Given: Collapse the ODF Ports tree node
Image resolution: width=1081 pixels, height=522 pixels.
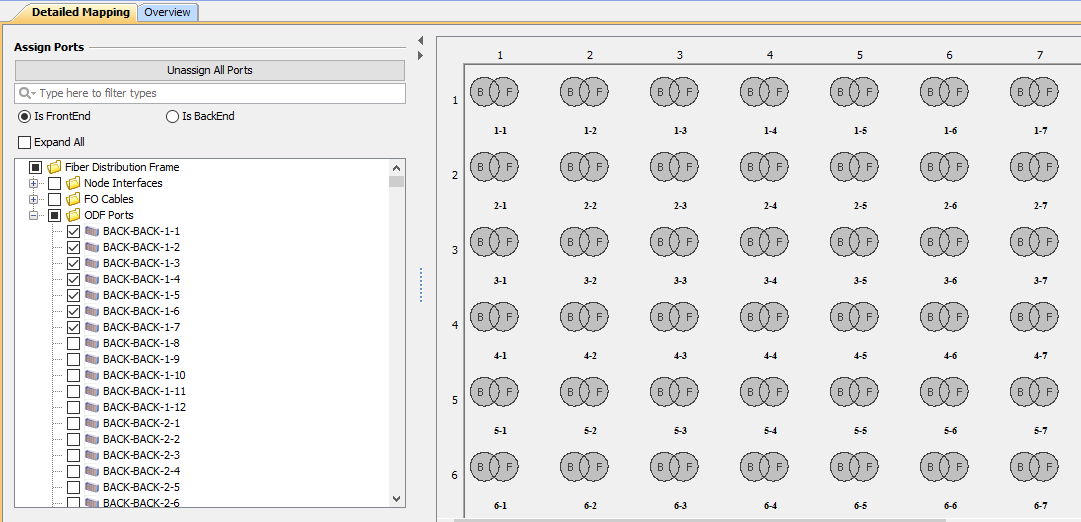Looking at the screenshot, I should pos(35,215).
